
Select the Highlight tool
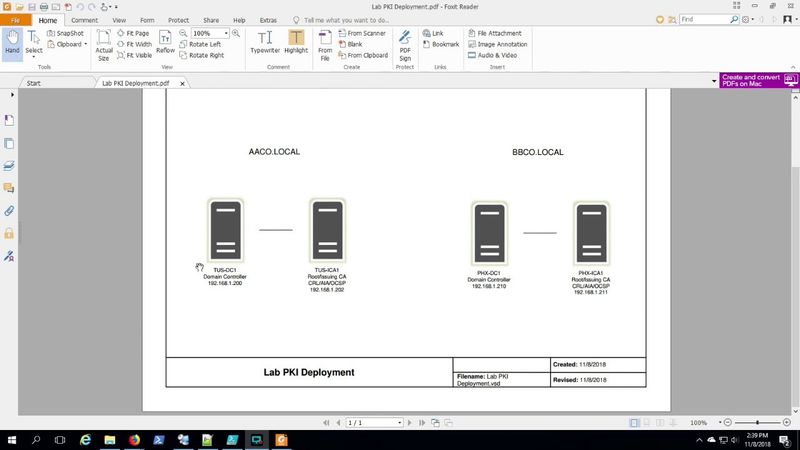pos(296,42)
